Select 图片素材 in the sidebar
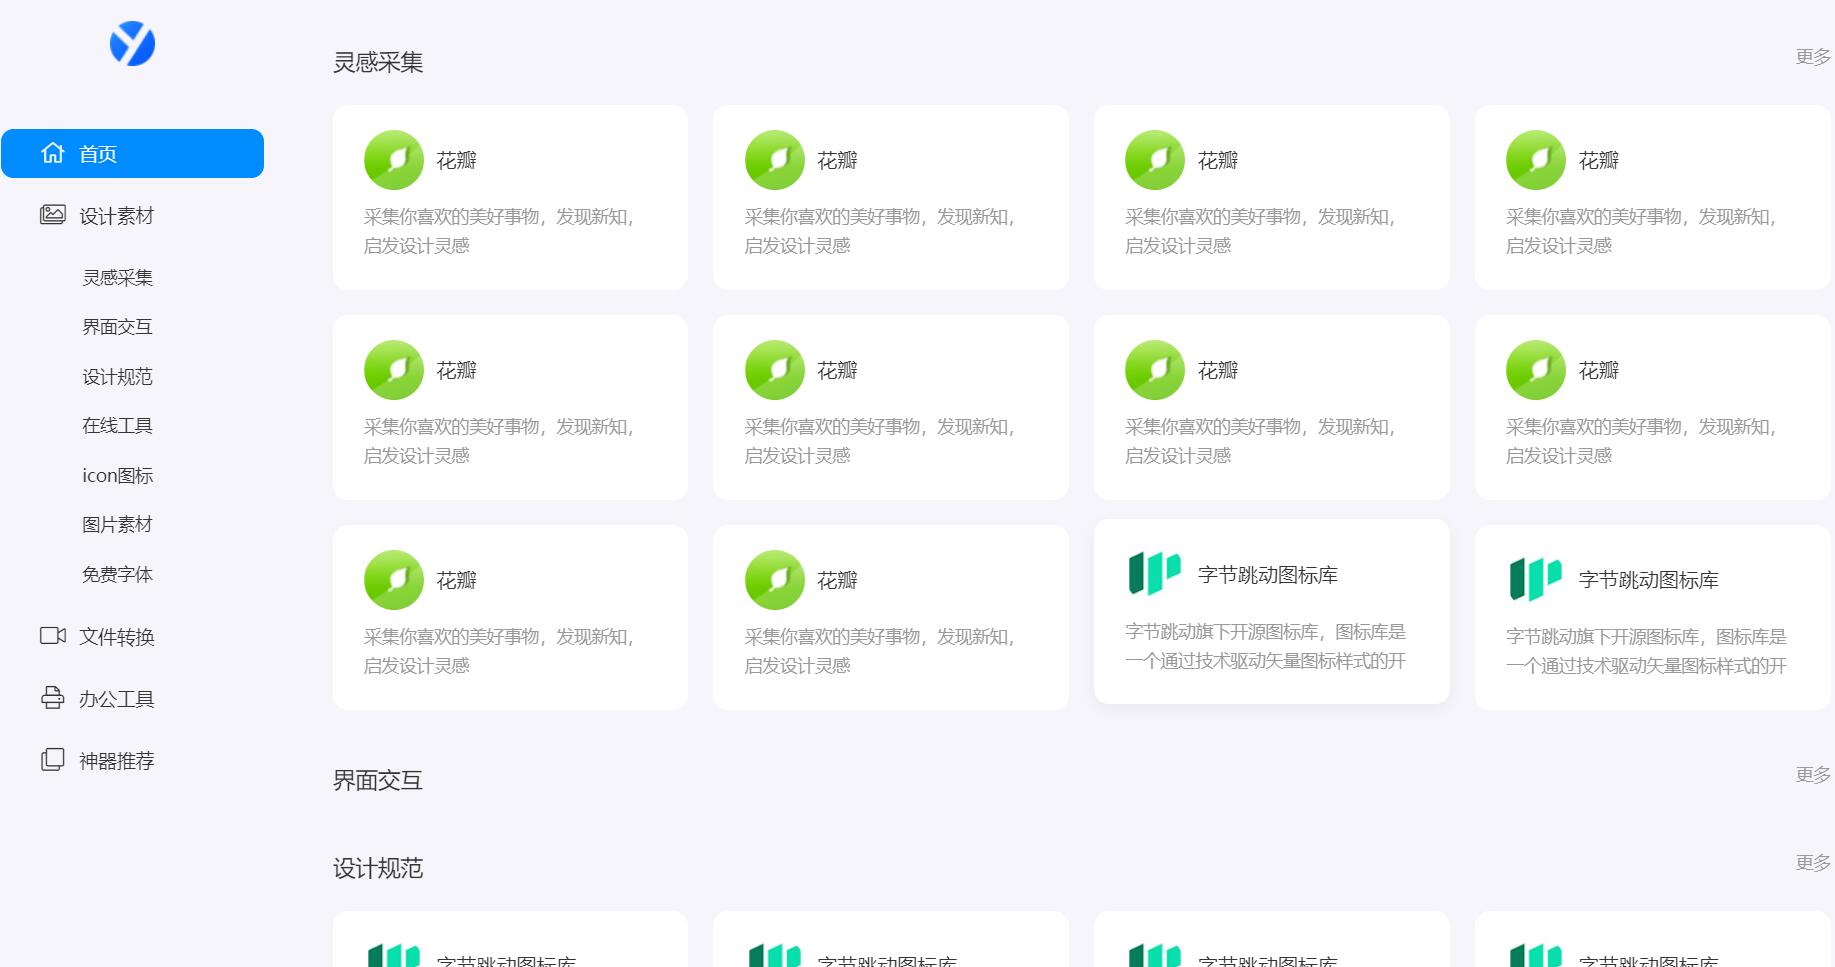This screenshot has height=967, width=1835. click(x=117, y=525)
